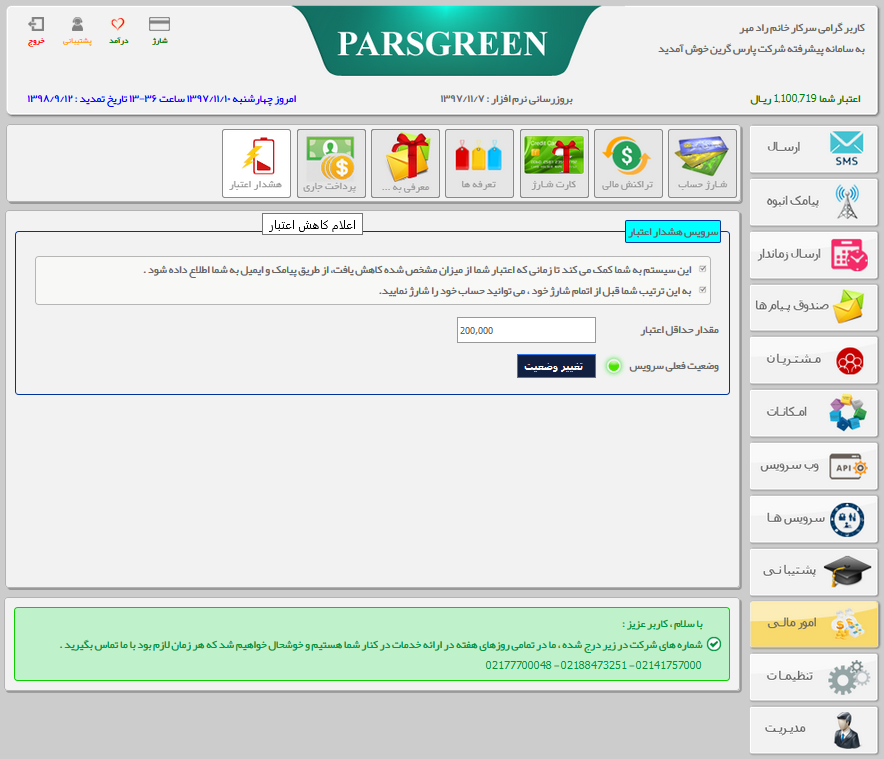Open the تعرفه ها (tariffs) price tags icon
Screen dimensions: 884x759
tap(479, 162)
